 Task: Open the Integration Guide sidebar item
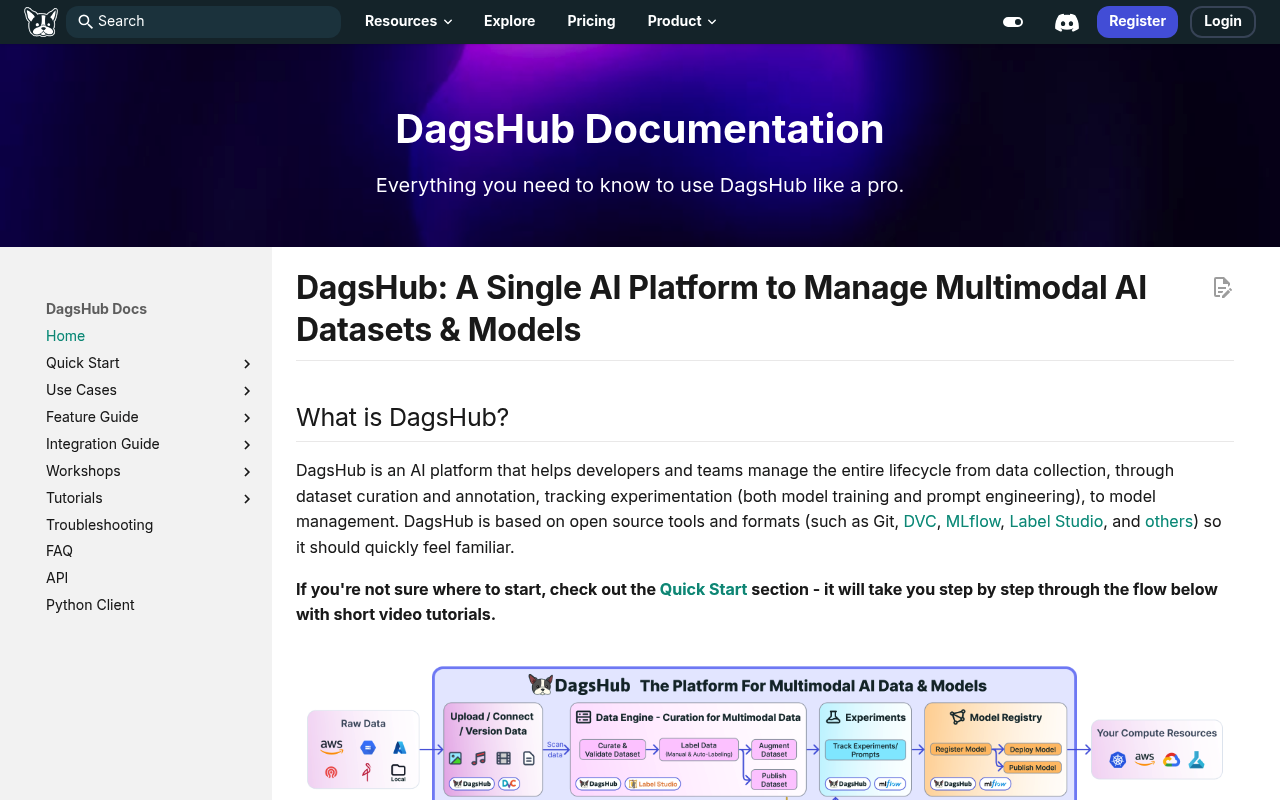pyautogui.click(x=103, y=444)
